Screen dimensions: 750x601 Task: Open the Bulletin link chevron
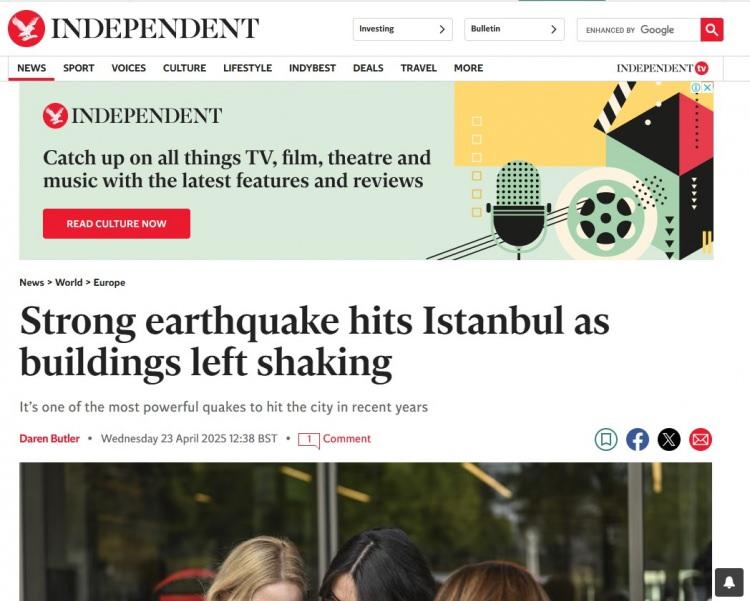click(554, 30)
